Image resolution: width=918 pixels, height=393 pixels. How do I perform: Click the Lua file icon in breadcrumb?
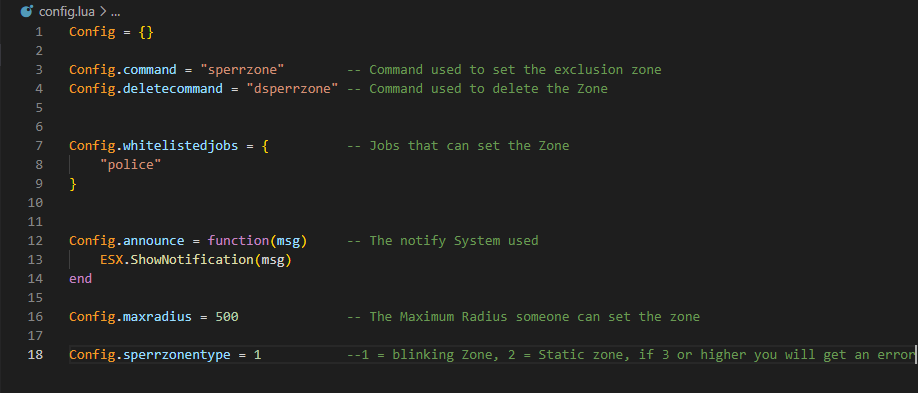tap(26, 12)
